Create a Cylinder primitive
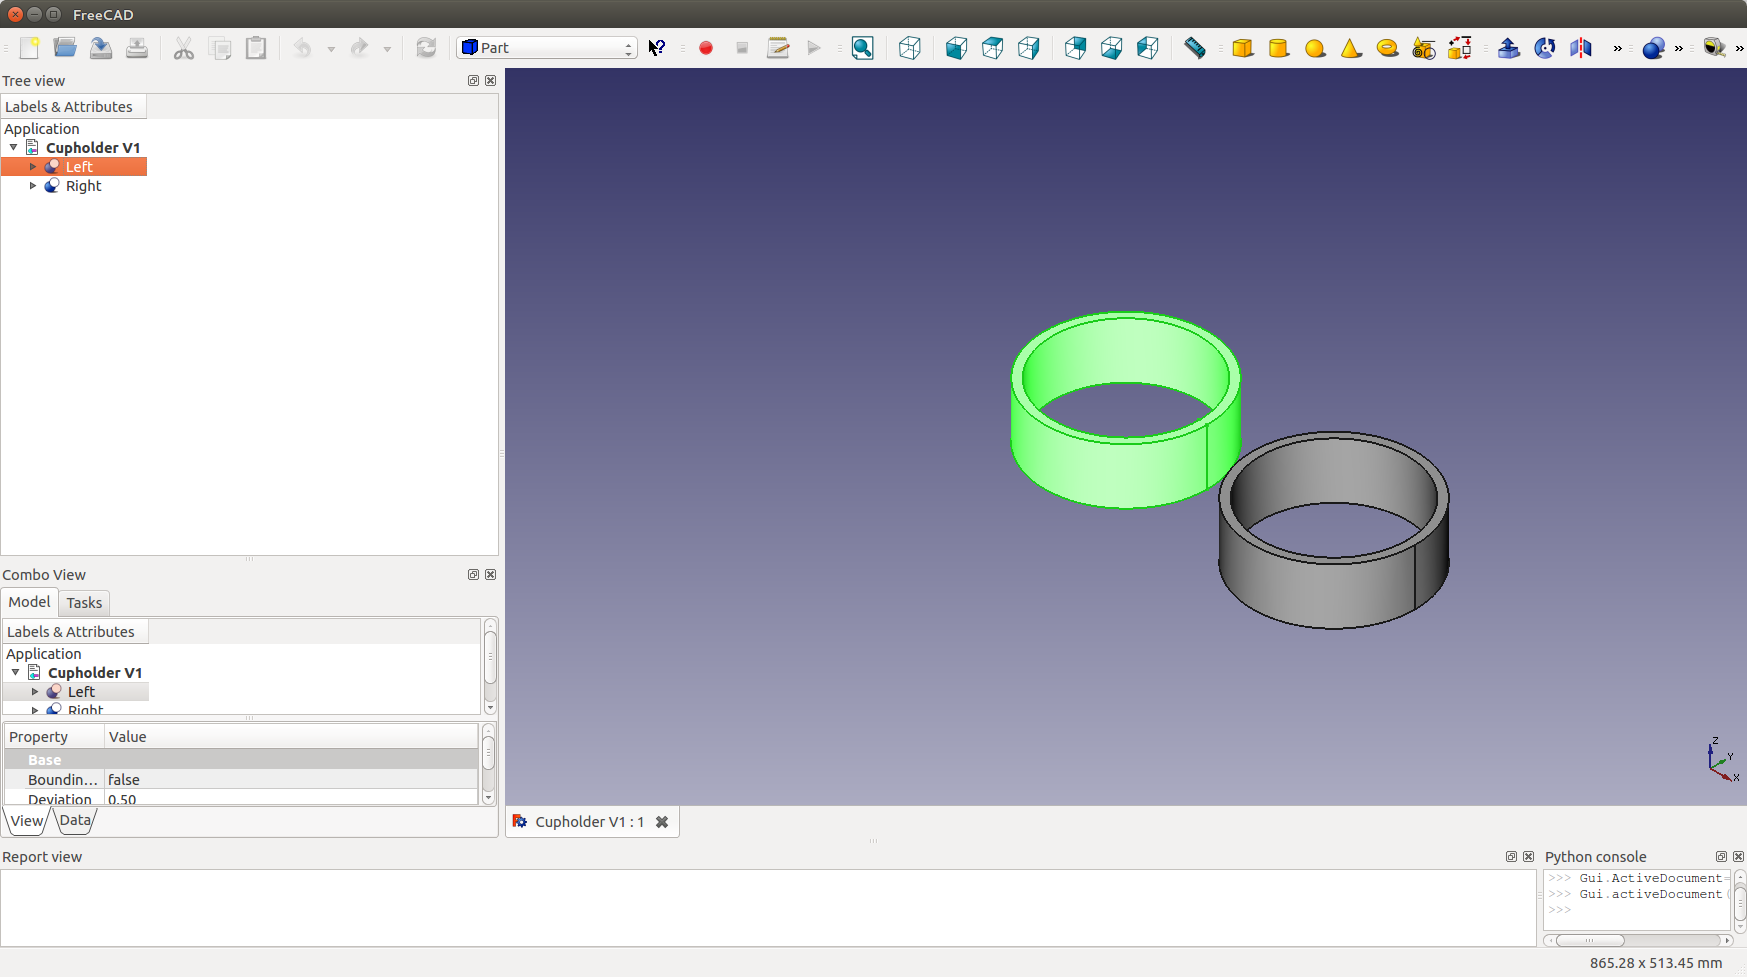This screenshot has height=977, width=1747. 1279,48
